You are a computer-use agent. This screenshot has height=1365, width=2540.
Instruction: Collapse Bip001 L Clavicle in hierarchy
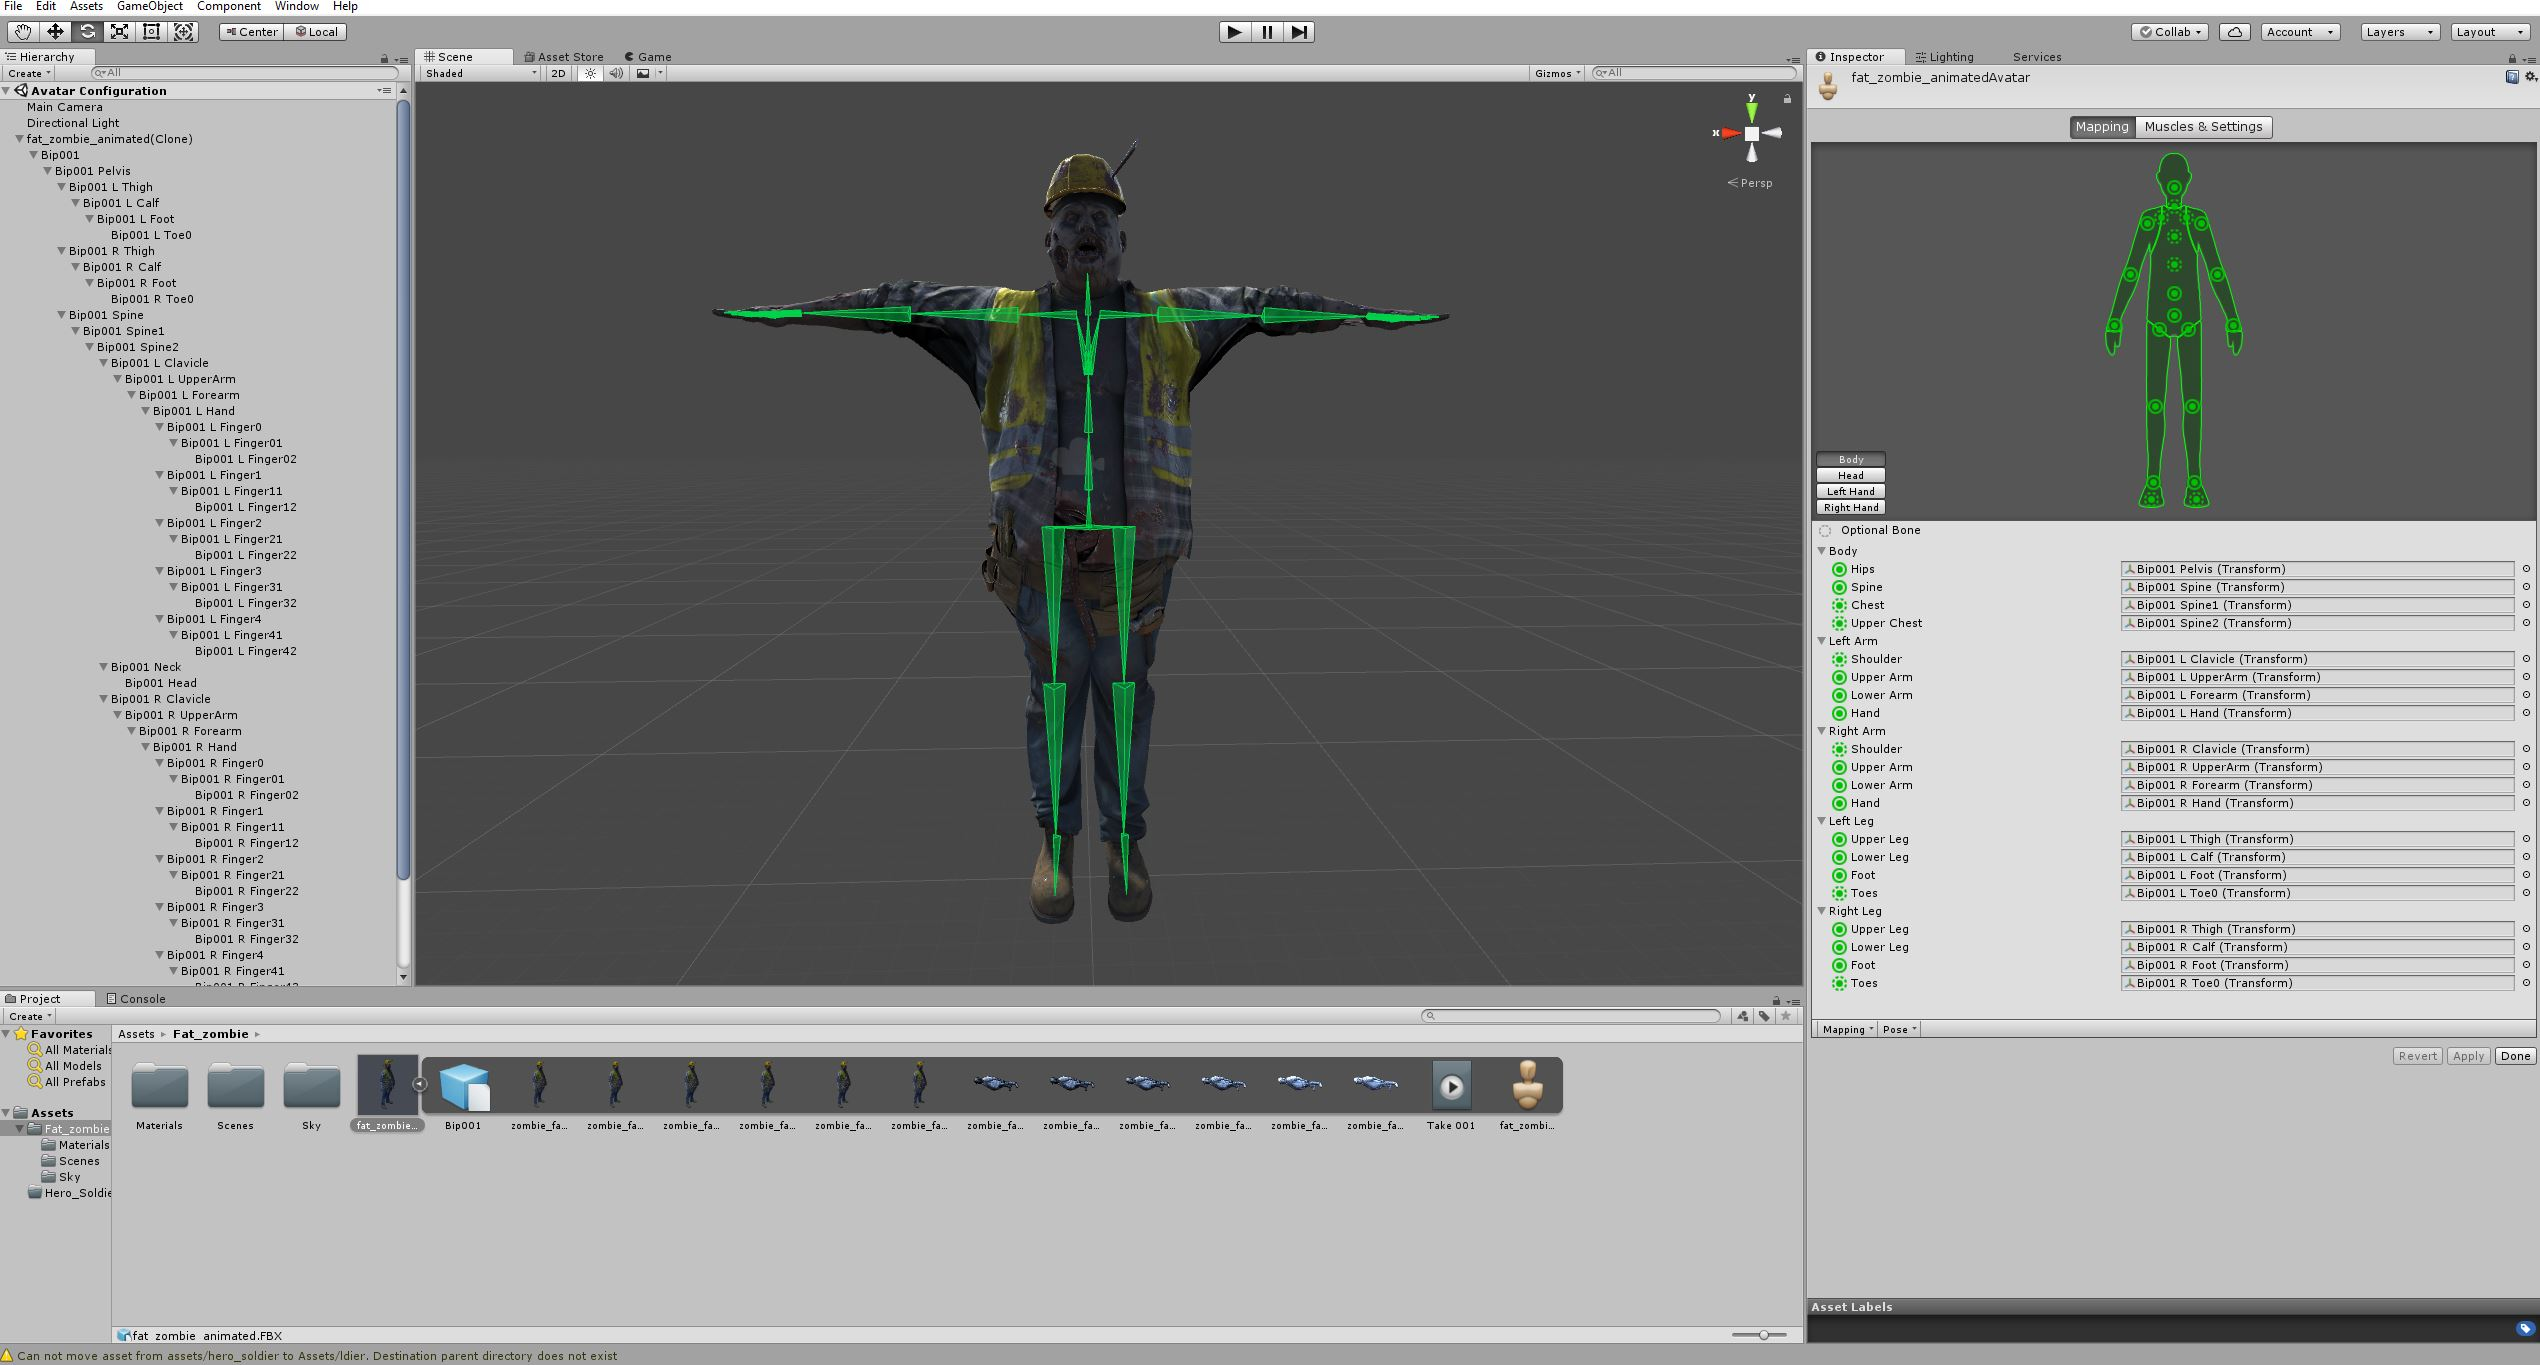click(x=103, y=363)
